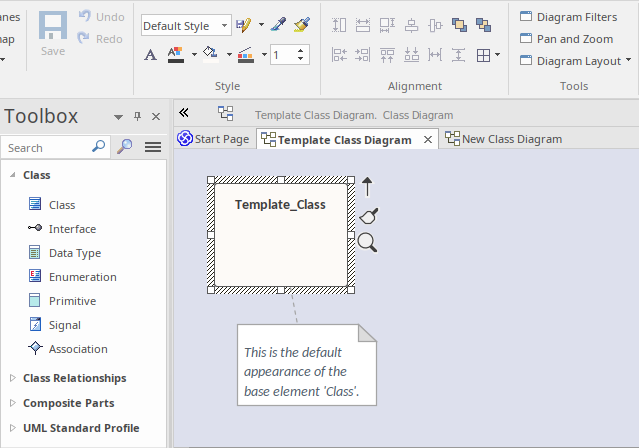
Task: Open Diagram Filters
Action: [x=569, y=17]
